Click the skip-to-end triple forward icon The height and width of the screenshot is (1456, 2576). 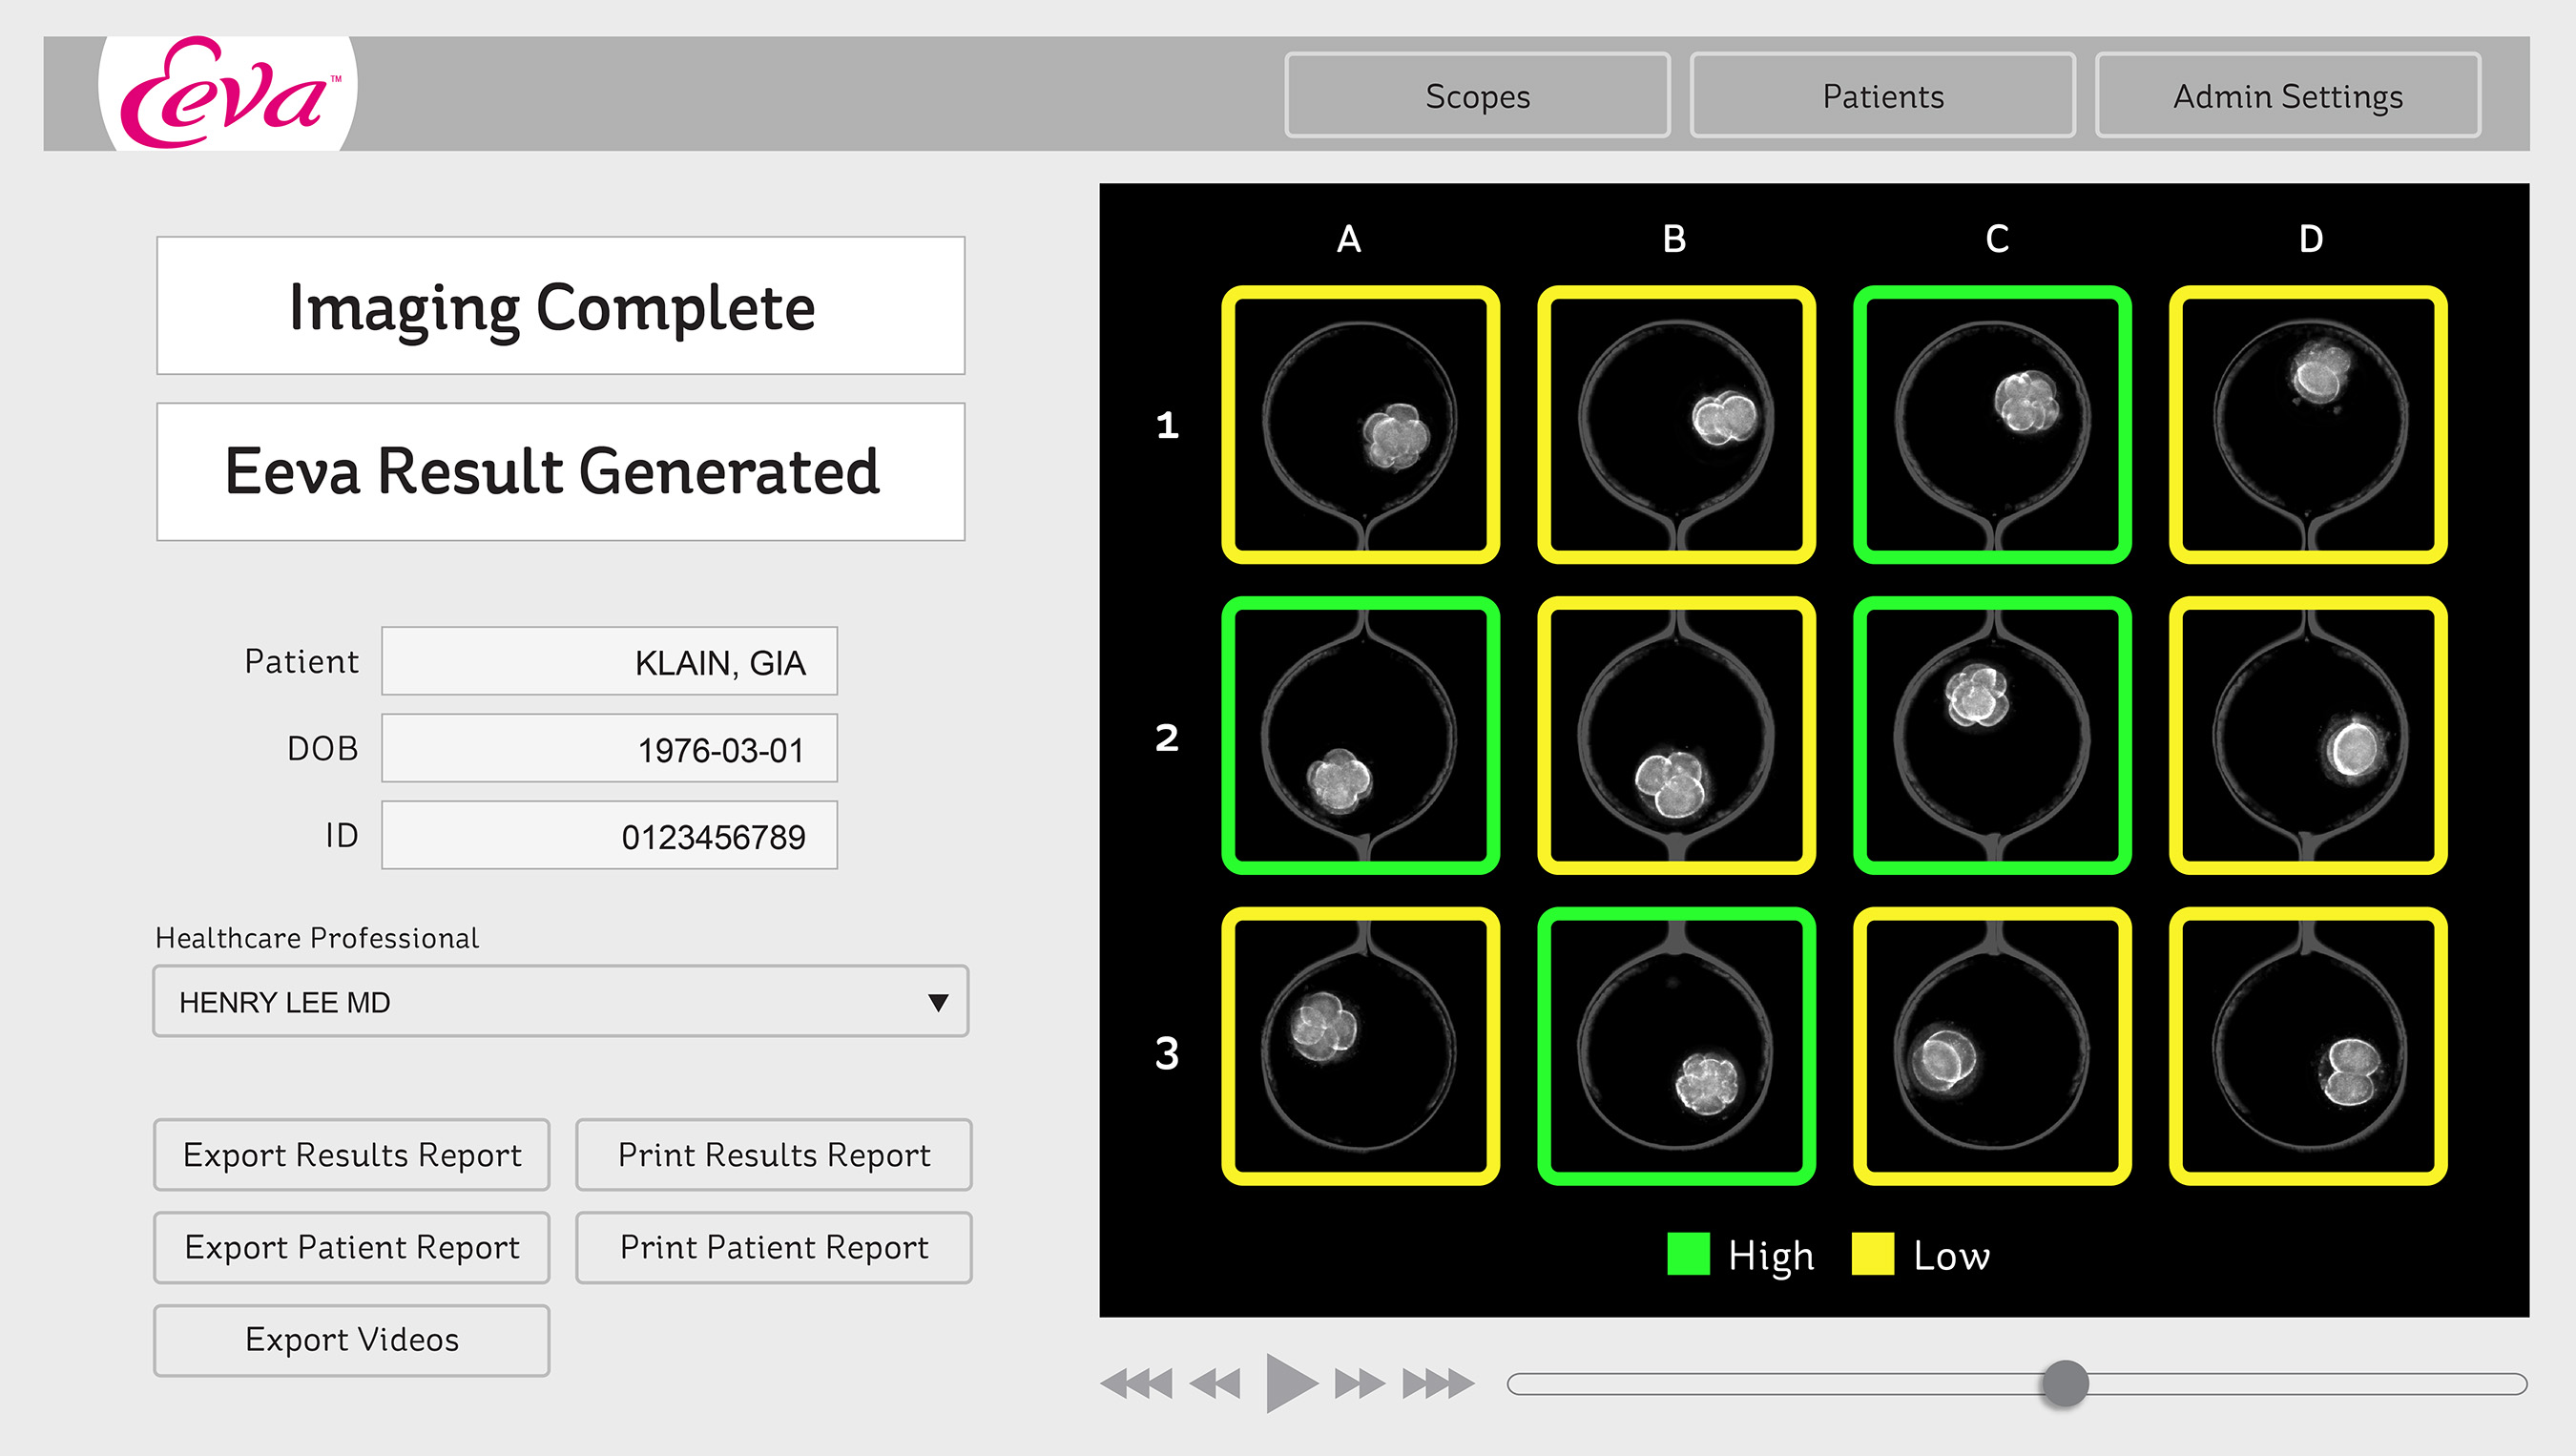1438,1384
